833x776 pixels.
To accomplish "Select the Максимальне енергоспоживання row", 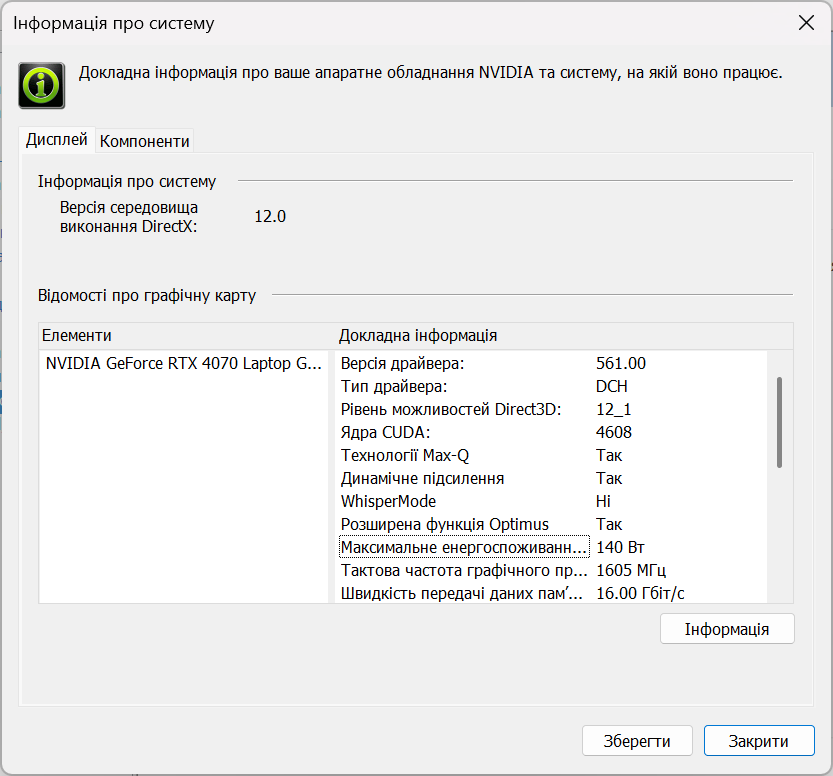I will click(x=553, y=547).
